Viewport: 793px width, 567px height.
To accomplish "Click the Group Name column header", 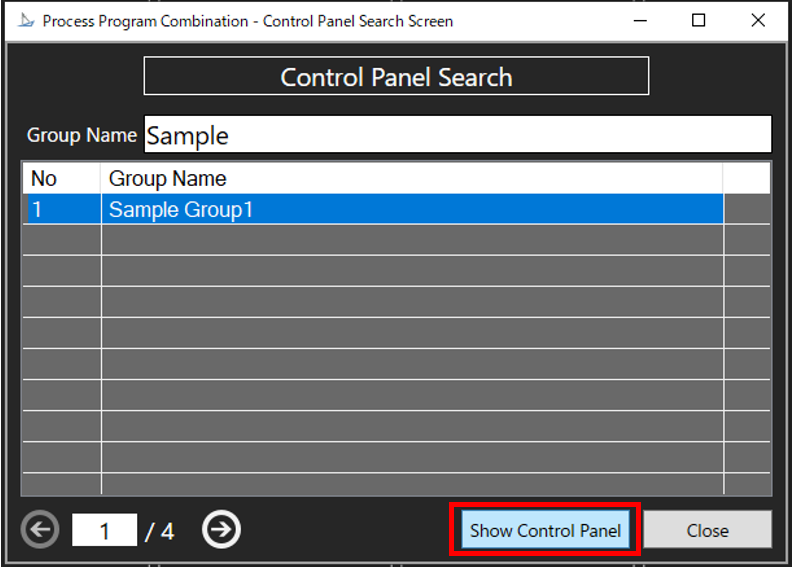I will 410,179.
